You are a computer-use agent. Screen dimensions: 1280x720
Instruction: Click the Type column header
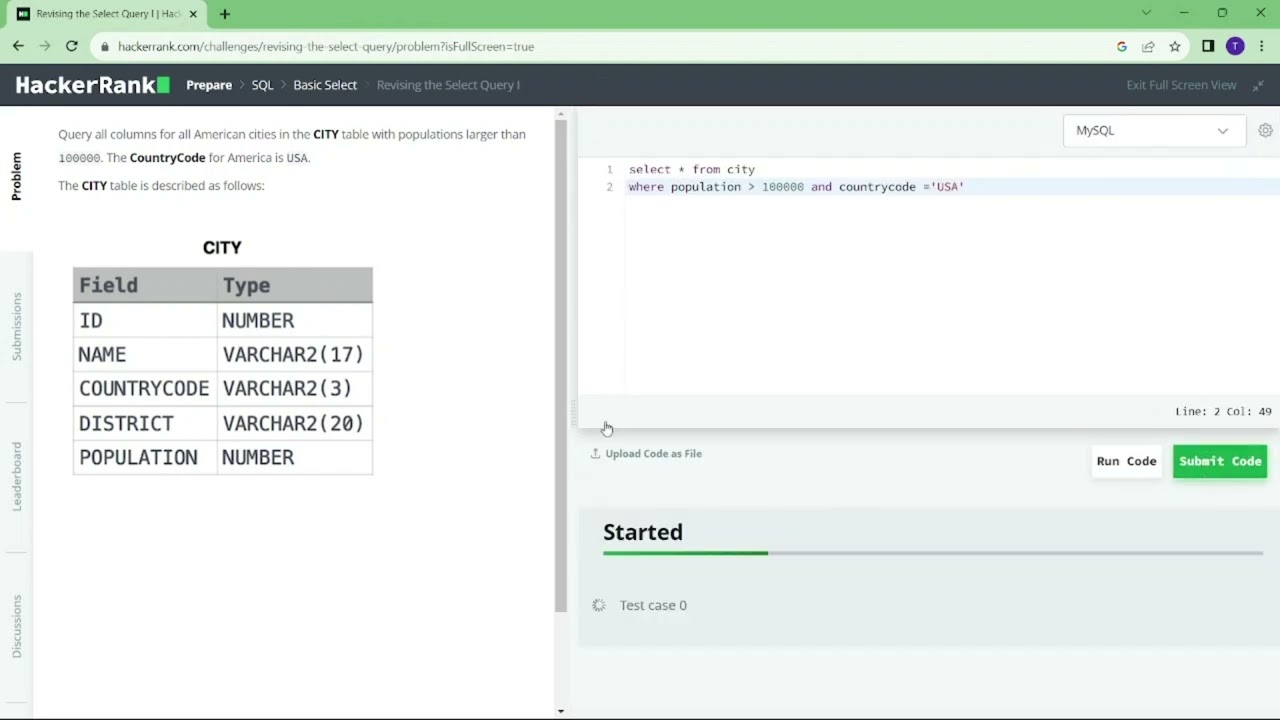(294, 285)
